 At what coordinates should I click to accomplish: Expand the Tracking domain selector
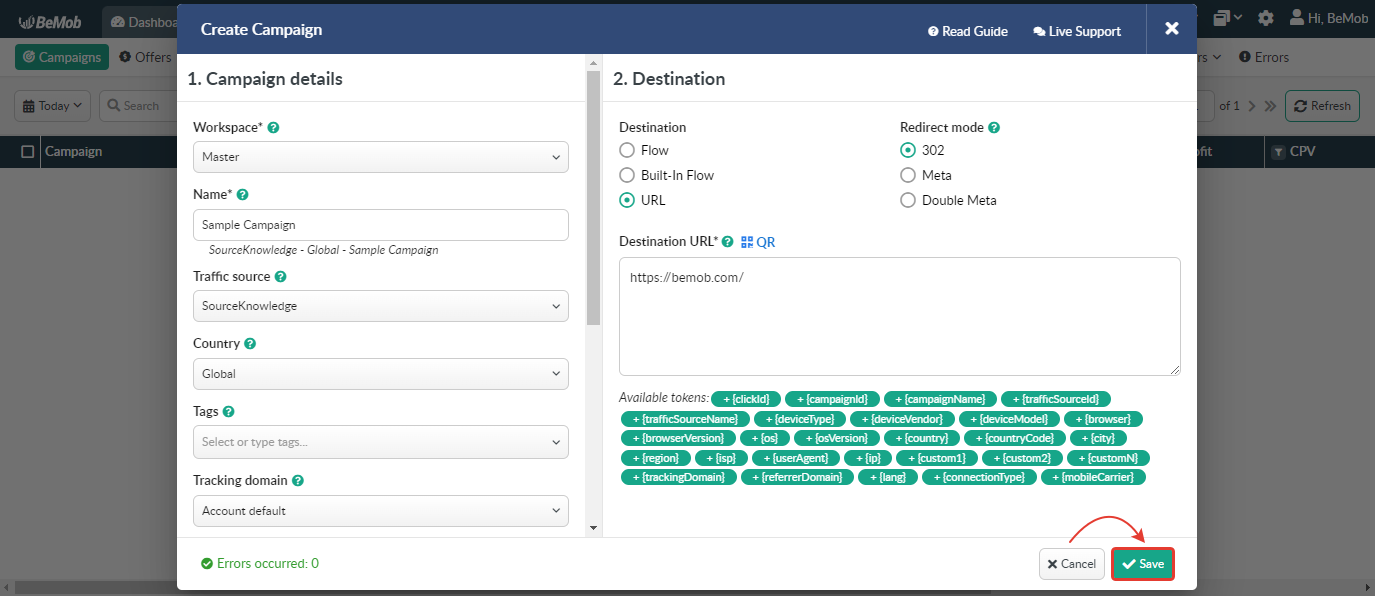380,511
